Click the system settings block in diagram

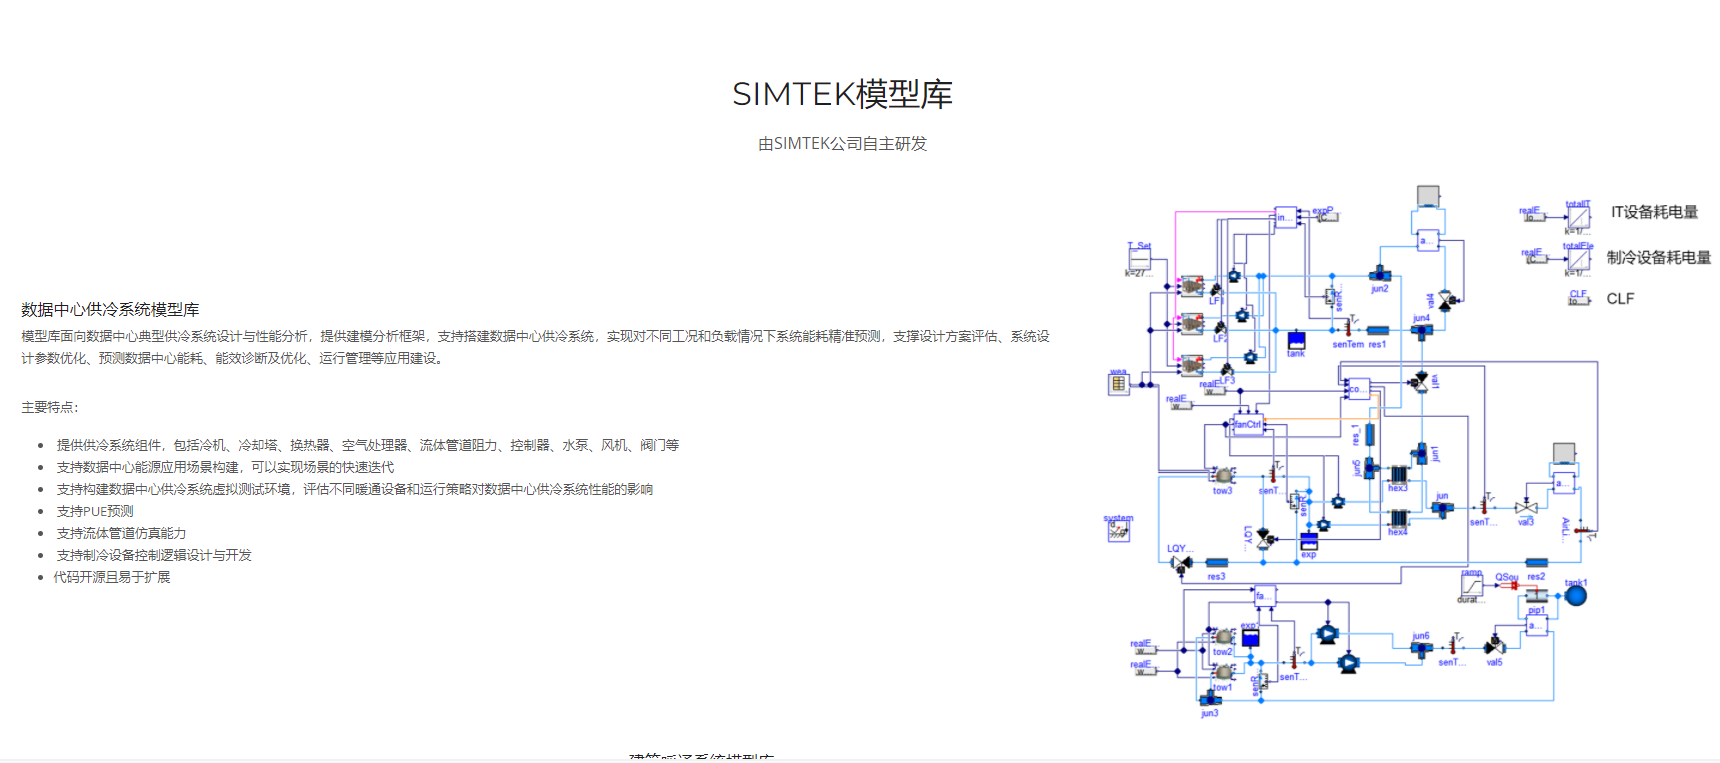pyautogui.click(x=1118, y=532)
